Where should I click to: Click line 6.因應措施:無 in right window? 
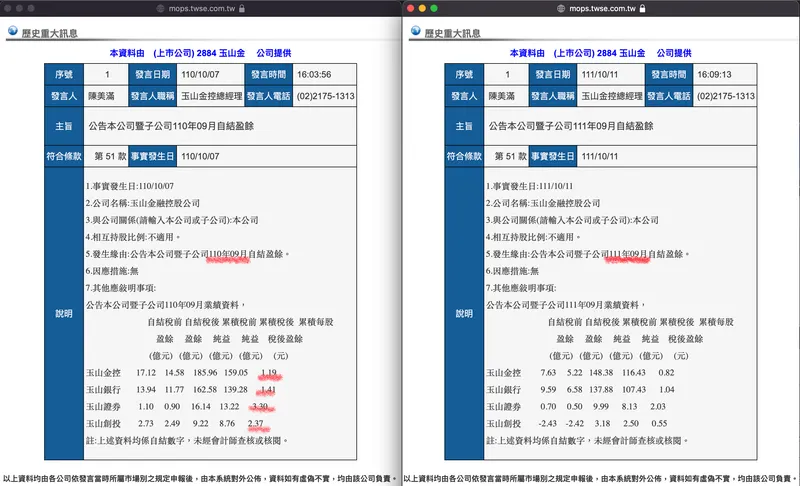click(x=512, y=271)
